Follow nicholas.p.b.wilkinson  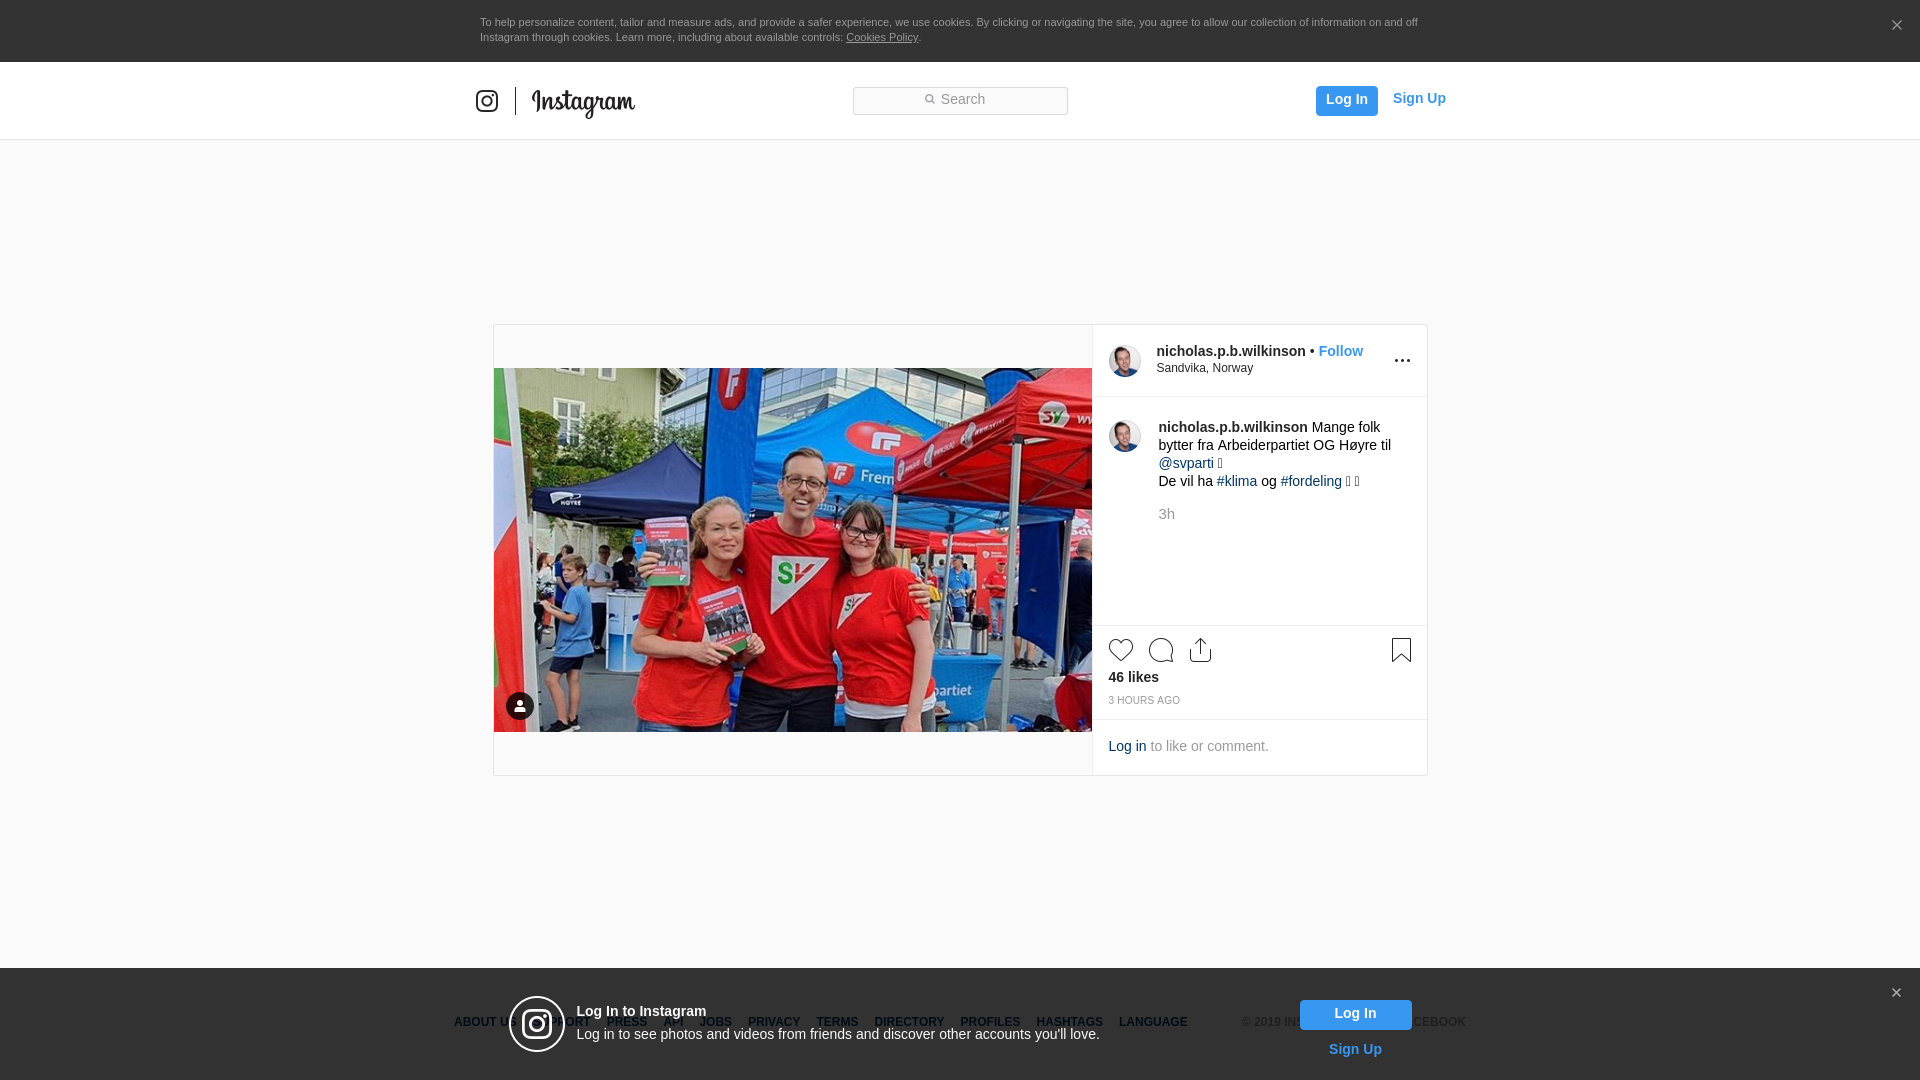tap(1341, 351)
